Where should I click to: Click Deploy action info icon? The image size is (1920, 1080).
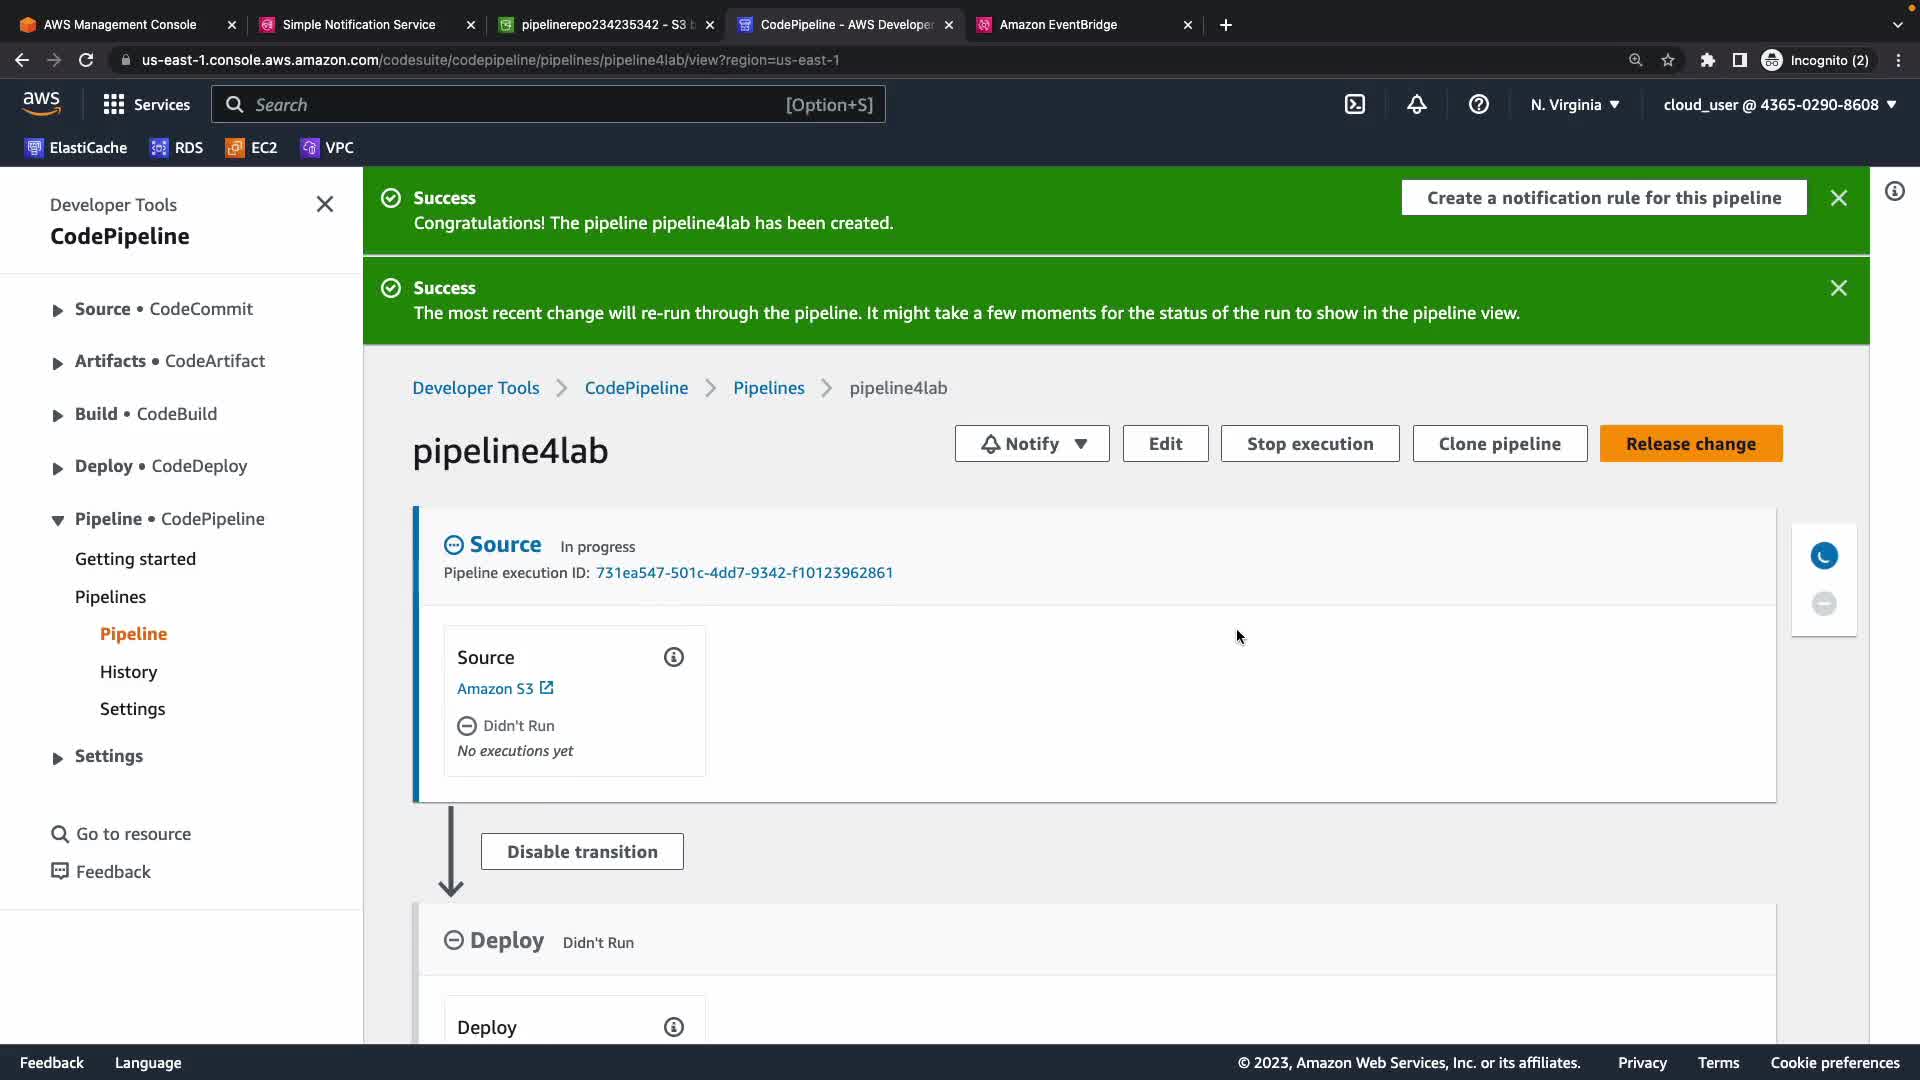[x=674, y=1027]
